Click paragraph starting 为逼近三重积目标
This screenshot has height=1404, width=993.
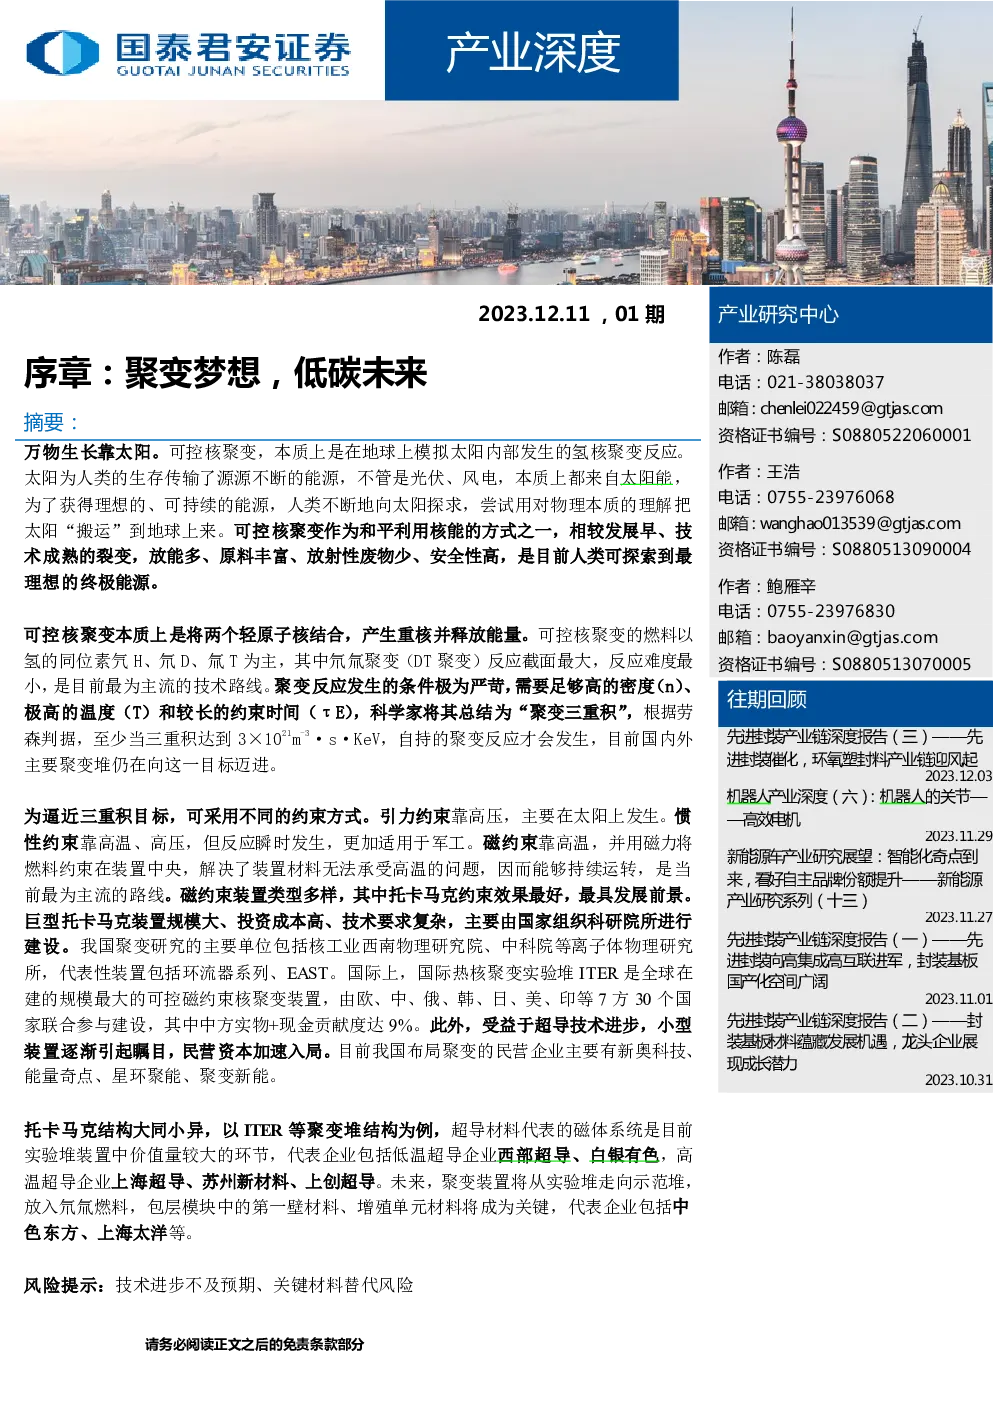358,946
